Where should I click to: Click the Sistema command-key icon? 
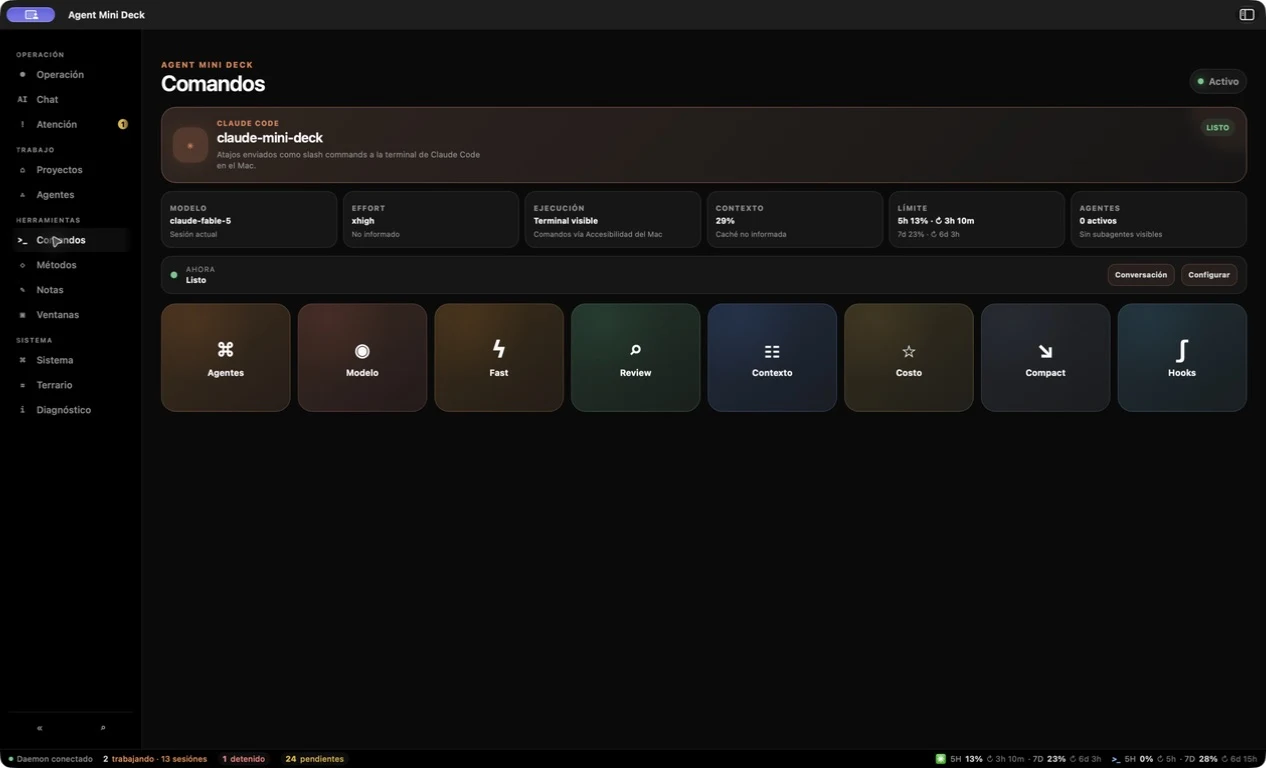pos(22,360)
